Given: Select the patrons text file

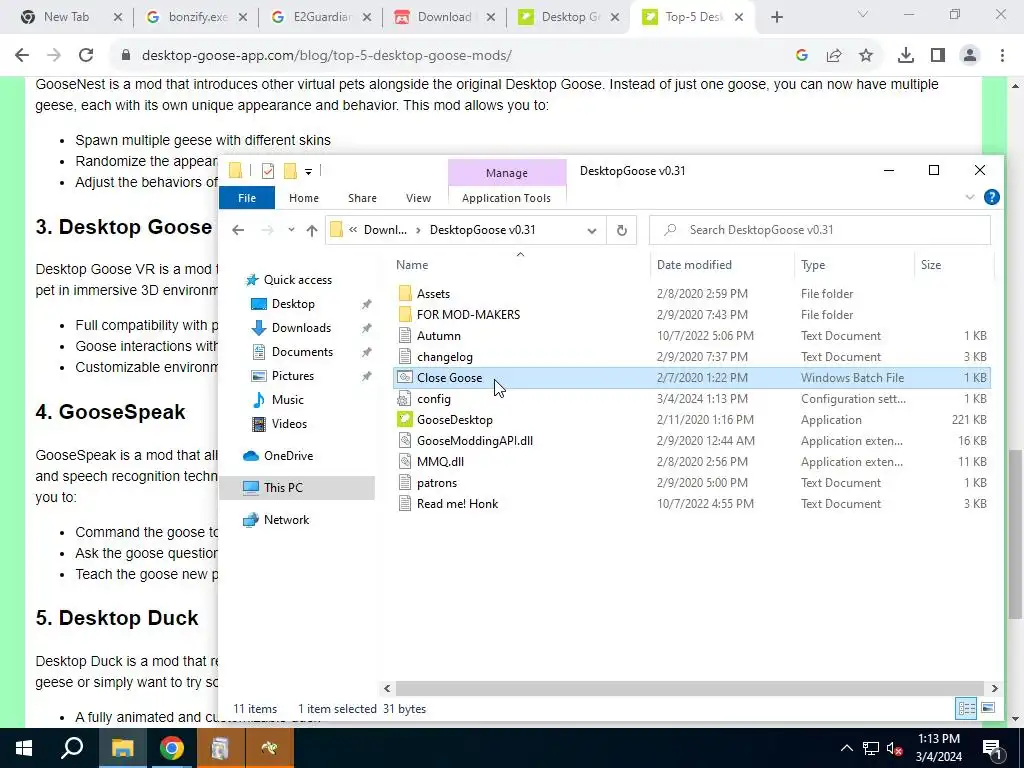Looking at the screenshot, I should [437, 483].
